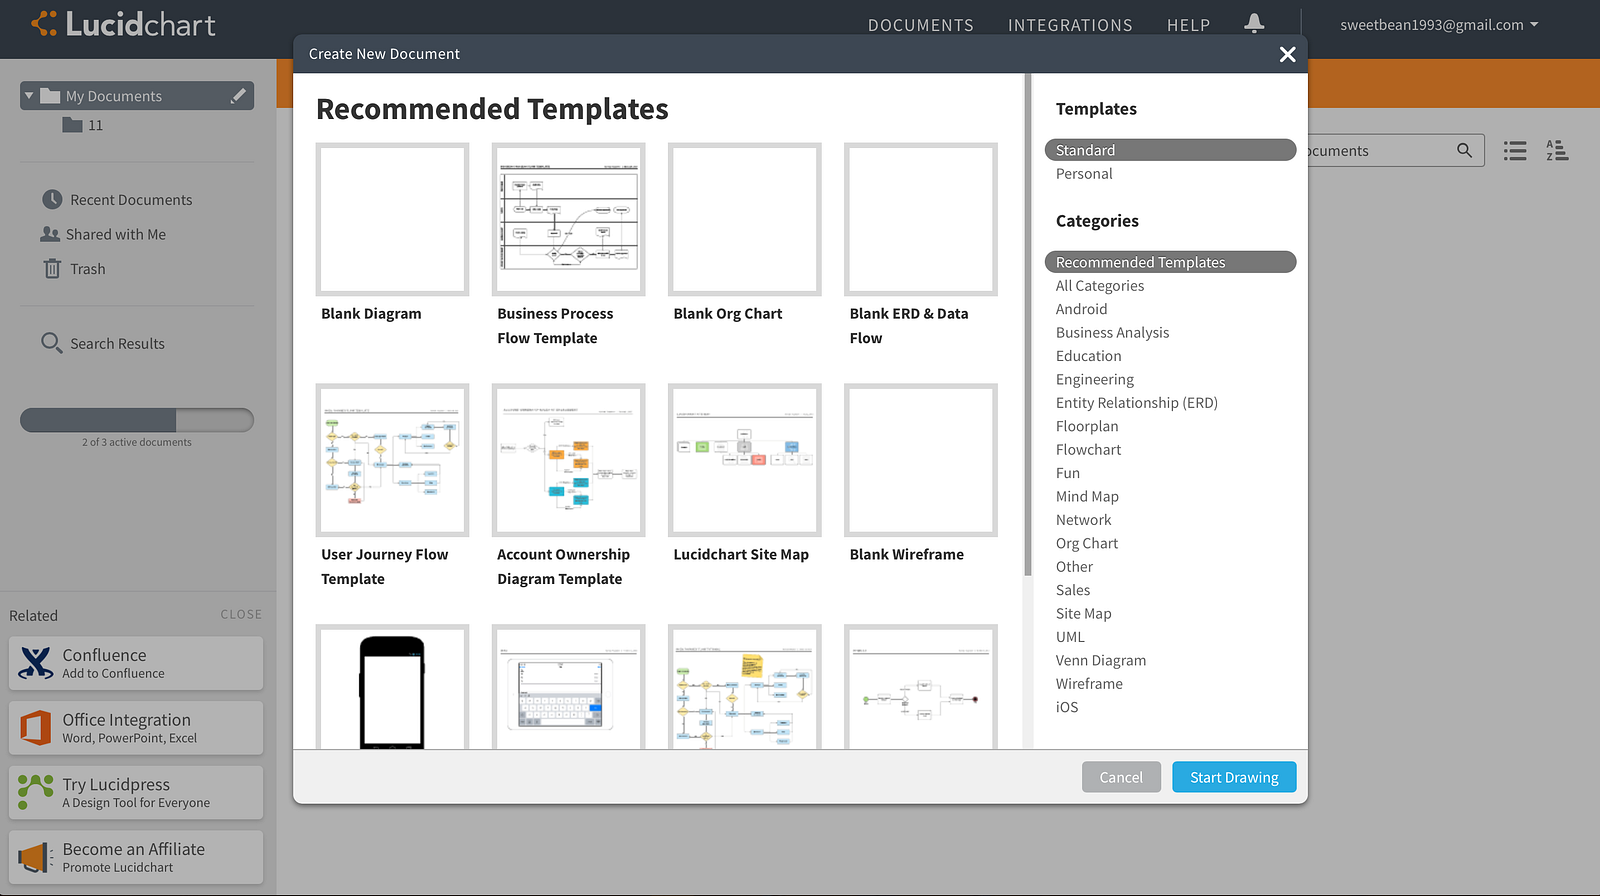This screenshot has height=896, width=1600.
Task: Choose the Sales category
Action: [x=1073, y=590]
